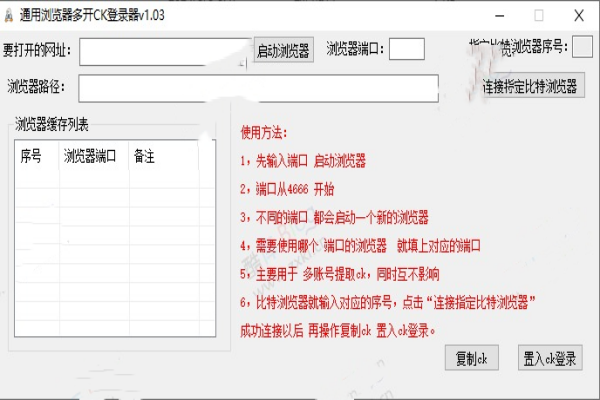Select the 指定比特浏览器序号 input box
The height and width of the screenshot is (400, 600).
coord(582,47)
